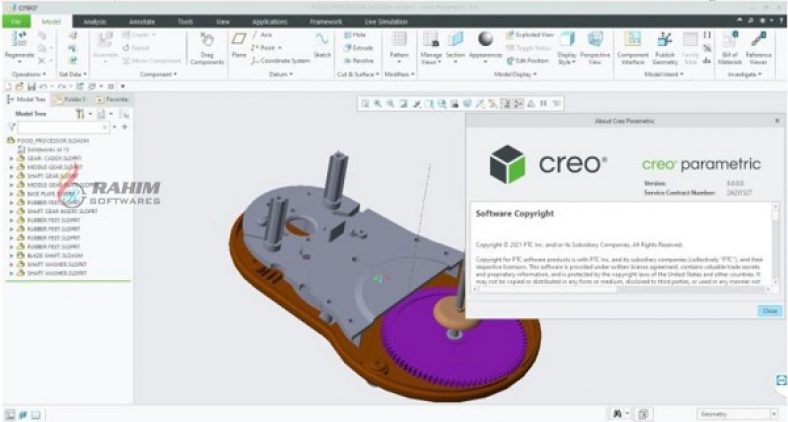Open Geometry selection filter combo box
Screen dimensions: 788x422
[x=737, y=414]
